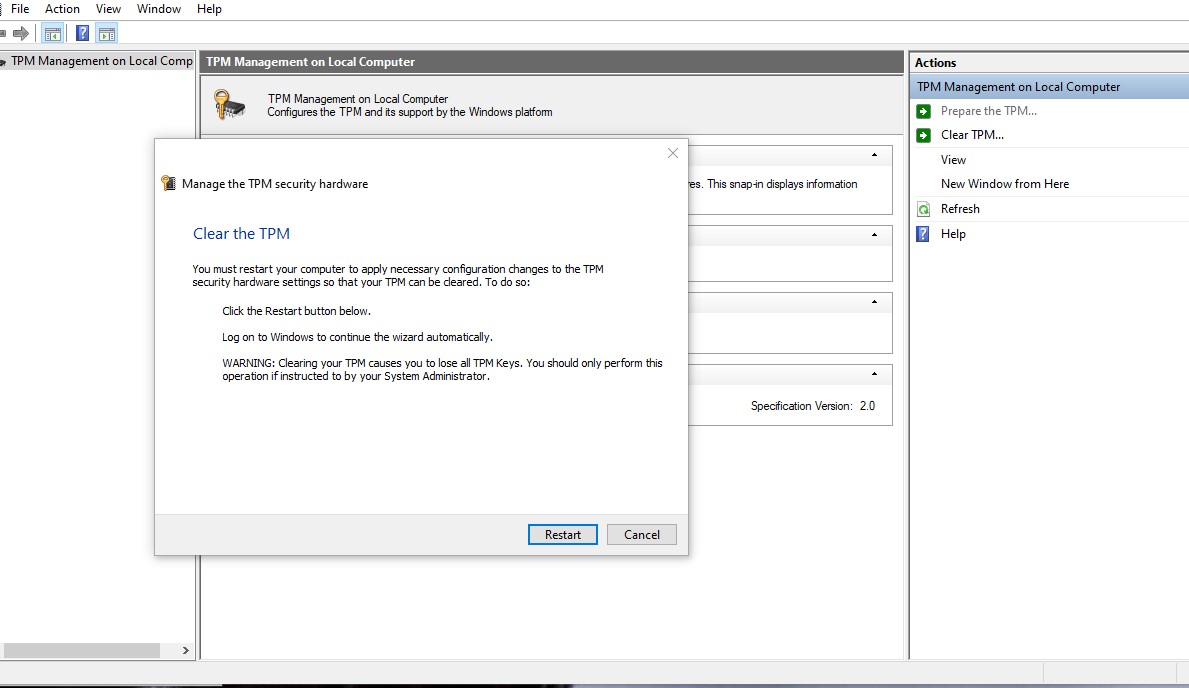Collapse the second section in the center pane
The height and width of the screenshot is (688, 1189).
point(875,235)
